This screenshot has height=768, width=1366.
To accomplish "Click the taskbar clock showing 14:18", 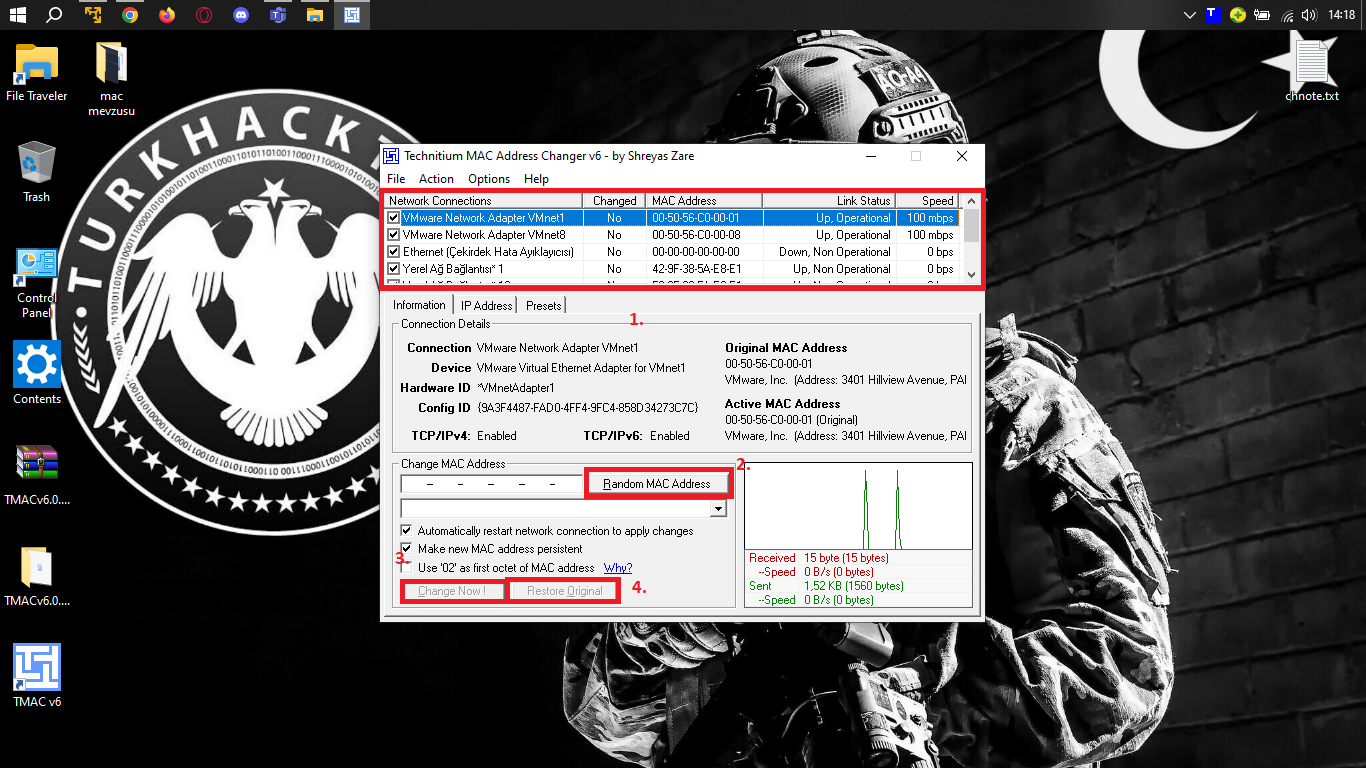I will point(1342,15).
